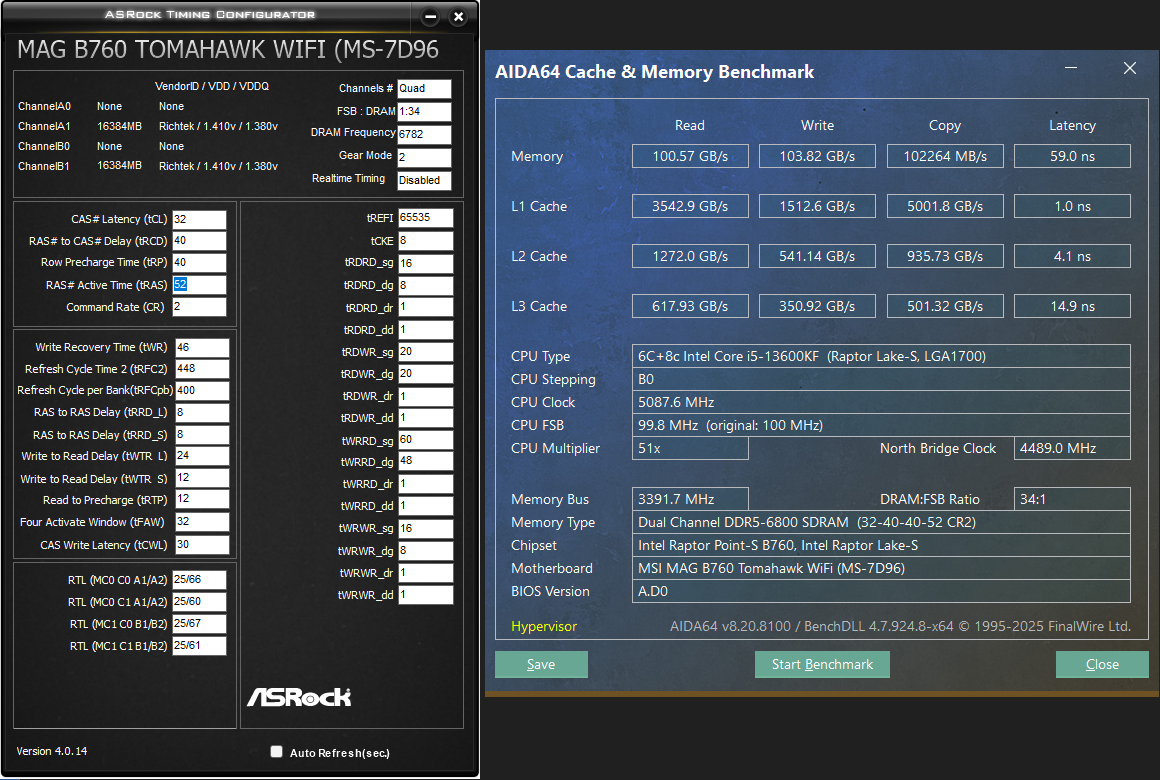Image resolution: width=1160 pixels, height=780 pixels.
Task: Click the Realtime Timing Disabled field
Action: 424,181
